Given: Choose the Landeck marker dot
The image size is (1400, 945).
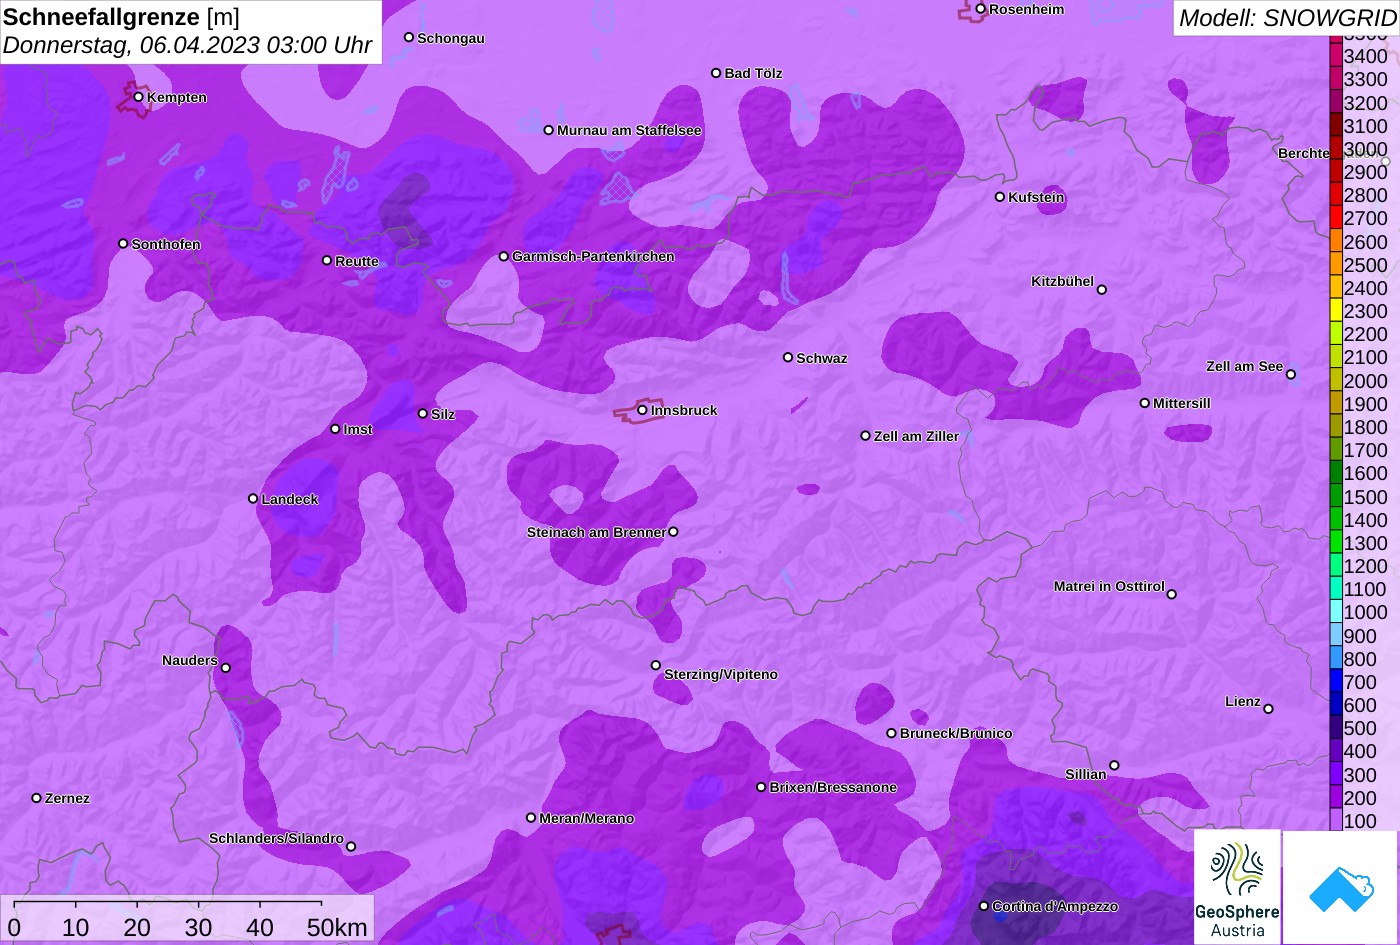Looking at the screenshot, I should click(253, 499).
